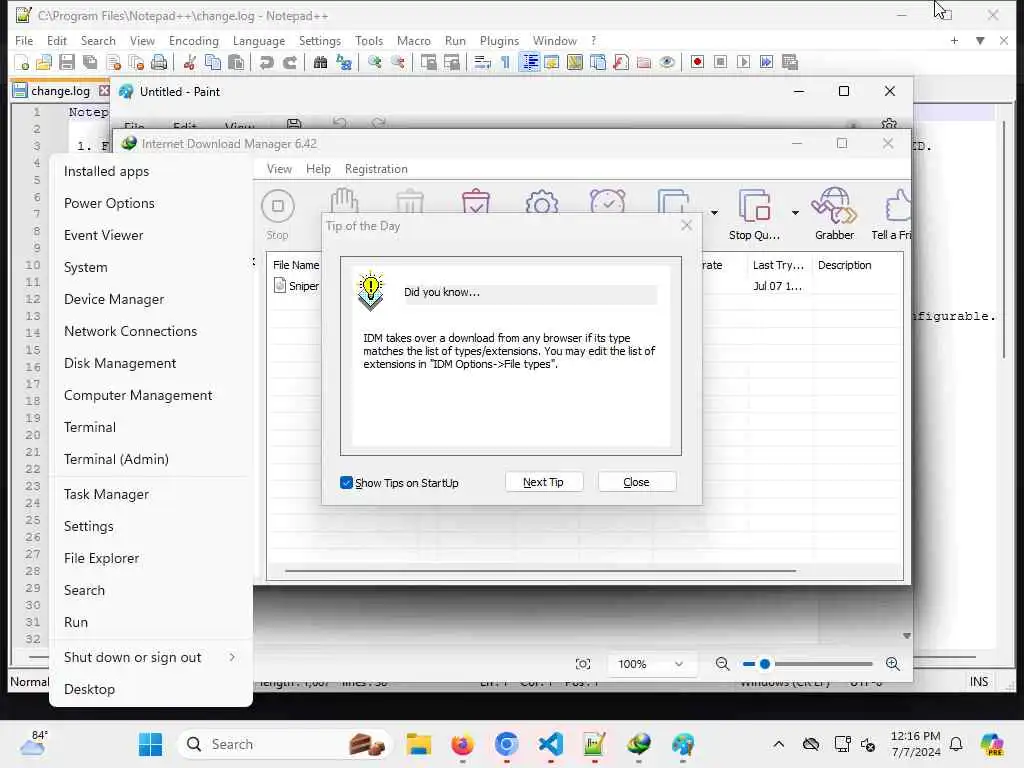Toggle Show All Characters pilcrow icon

505,63
